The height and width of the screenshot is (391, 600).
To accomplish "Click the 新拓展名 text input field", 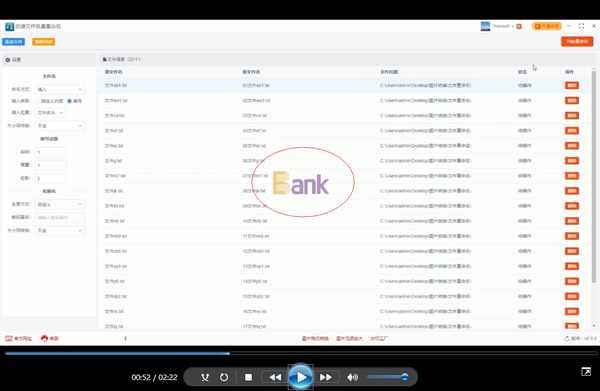I will pos(60,217).
